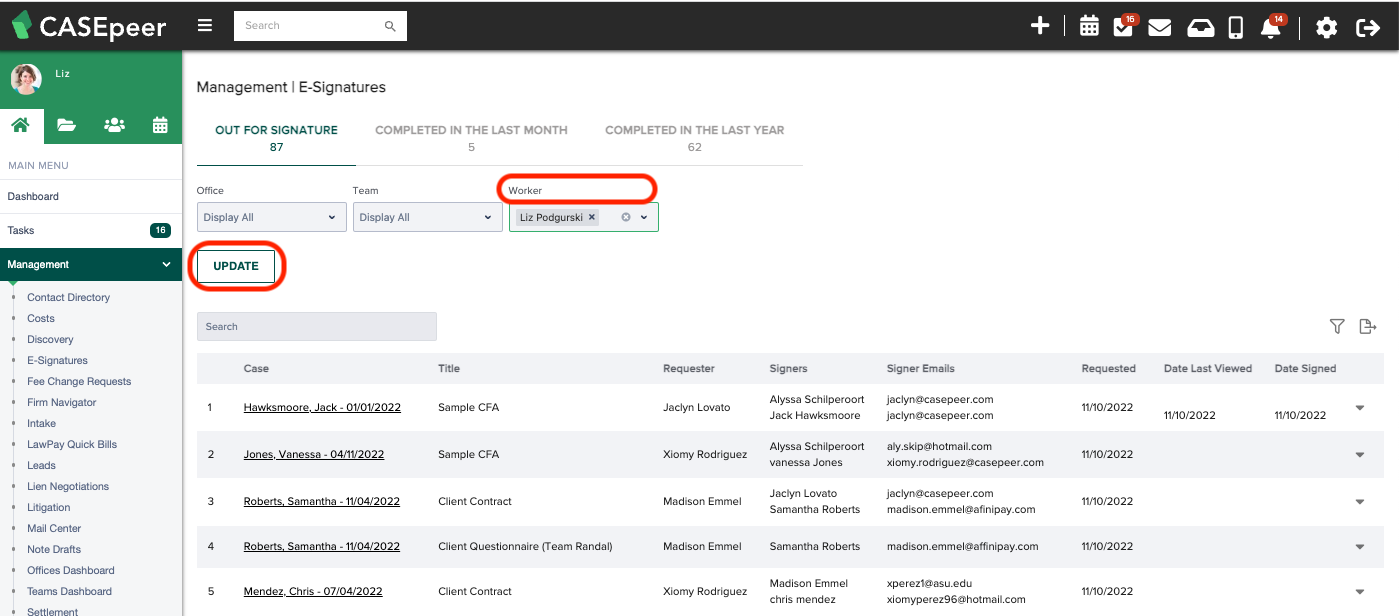1399x616 pixels.
Task: Open Lien Negotiations in sidebar
Action: [68, 487]
